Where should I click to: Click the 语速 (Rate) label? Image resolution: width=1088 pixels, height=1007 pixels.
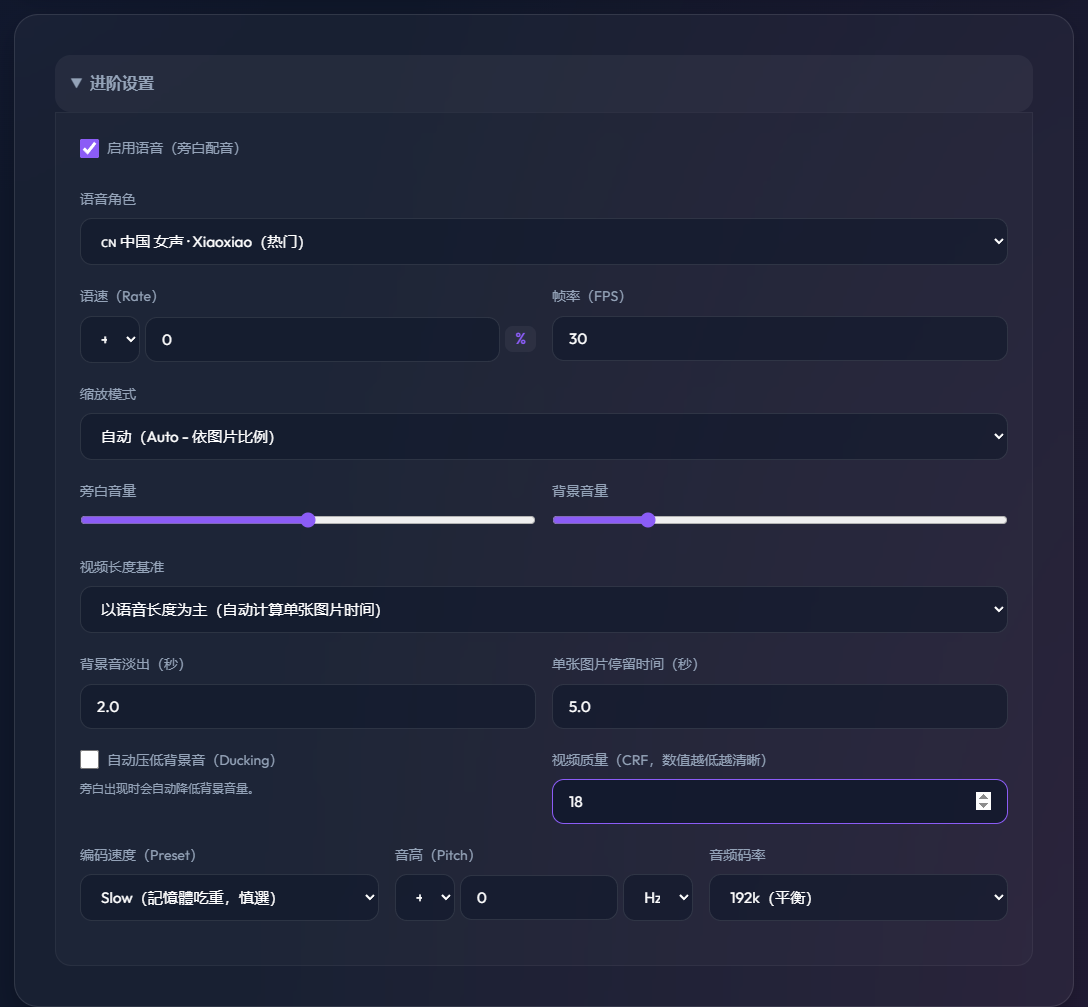click(119, 296)
